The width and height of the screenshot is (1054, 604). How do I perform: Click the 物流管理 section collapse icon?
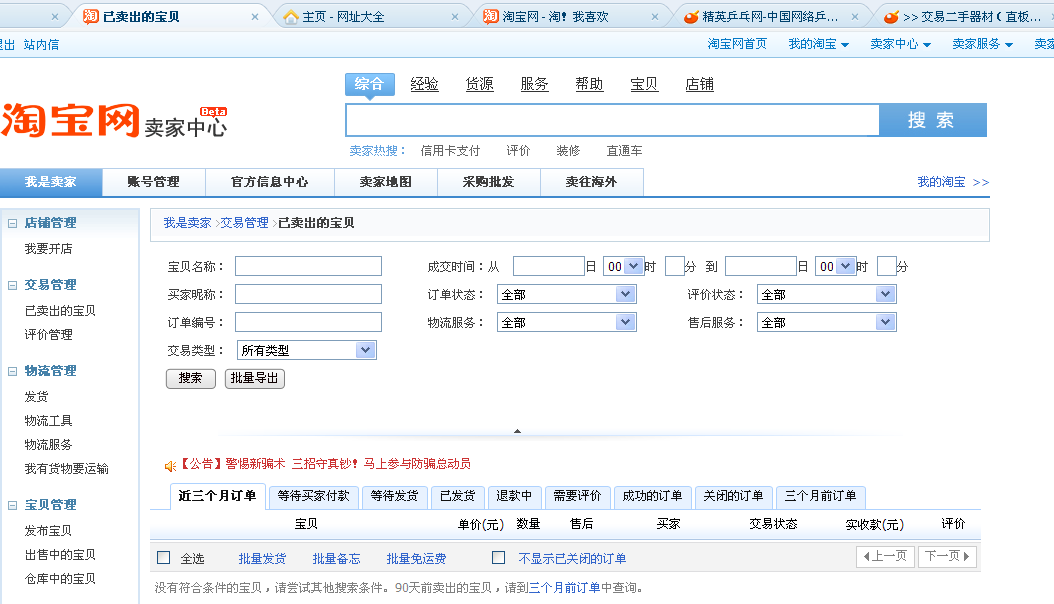coord(12,371)
